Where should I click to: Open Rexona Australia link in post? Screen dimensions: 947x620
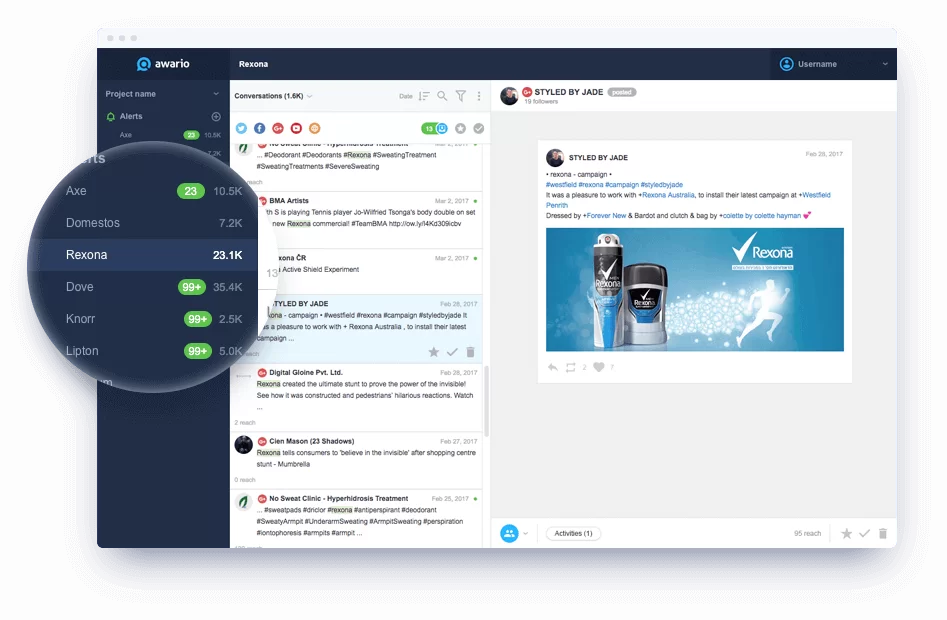(x=667, y=195)
